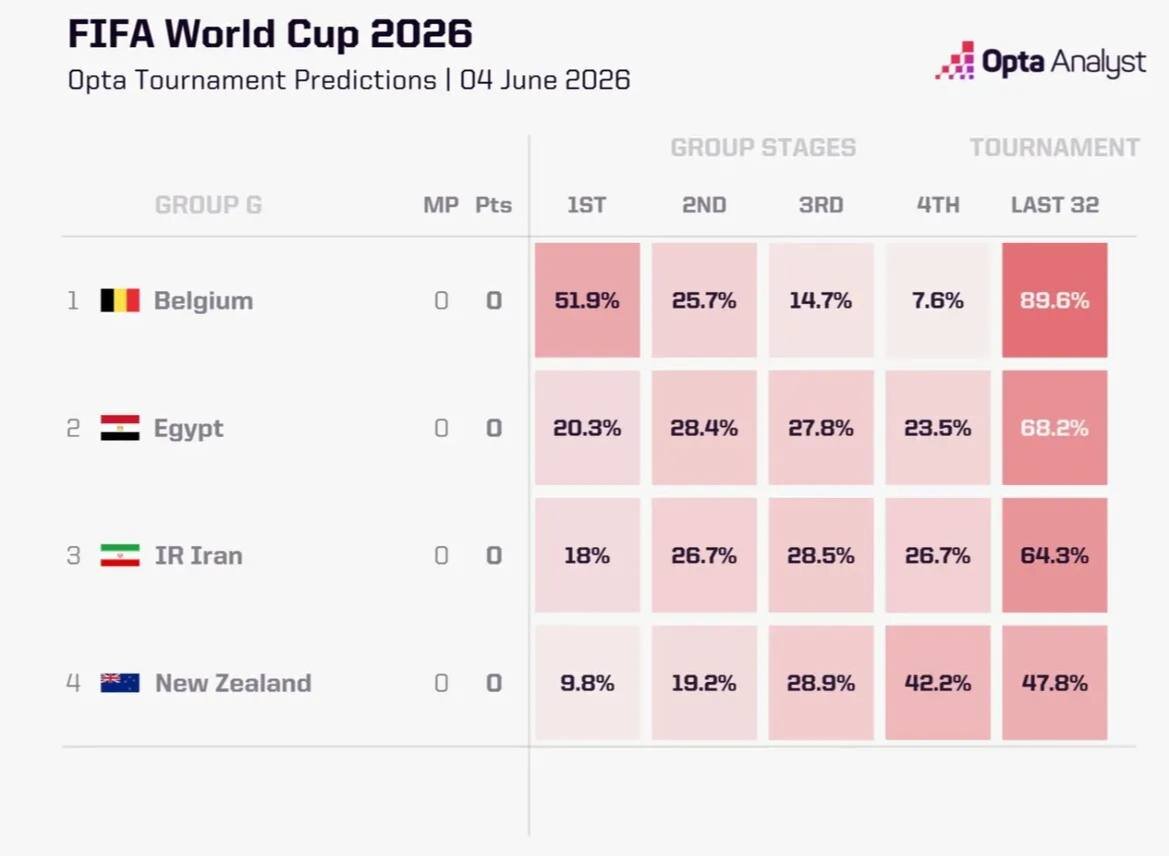Click the GROUP G header label
The width and height of the screenshot is (1169, 856).
pos(209,205)
